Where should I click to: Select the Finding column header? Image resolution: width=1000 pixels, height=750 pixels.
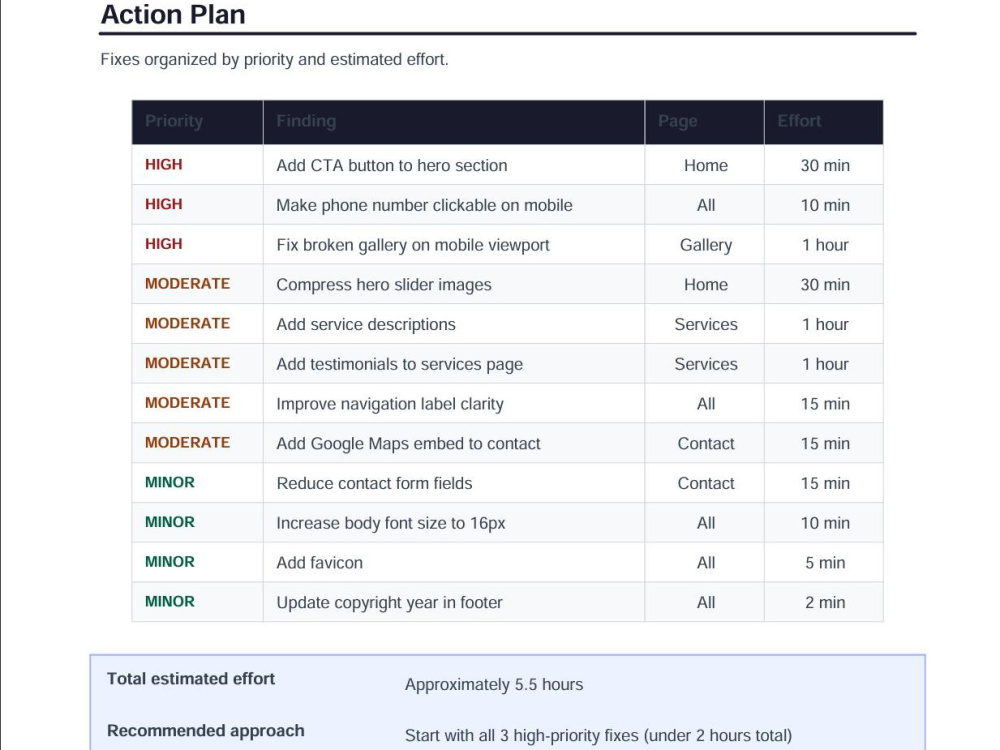(x=305, y=121)
